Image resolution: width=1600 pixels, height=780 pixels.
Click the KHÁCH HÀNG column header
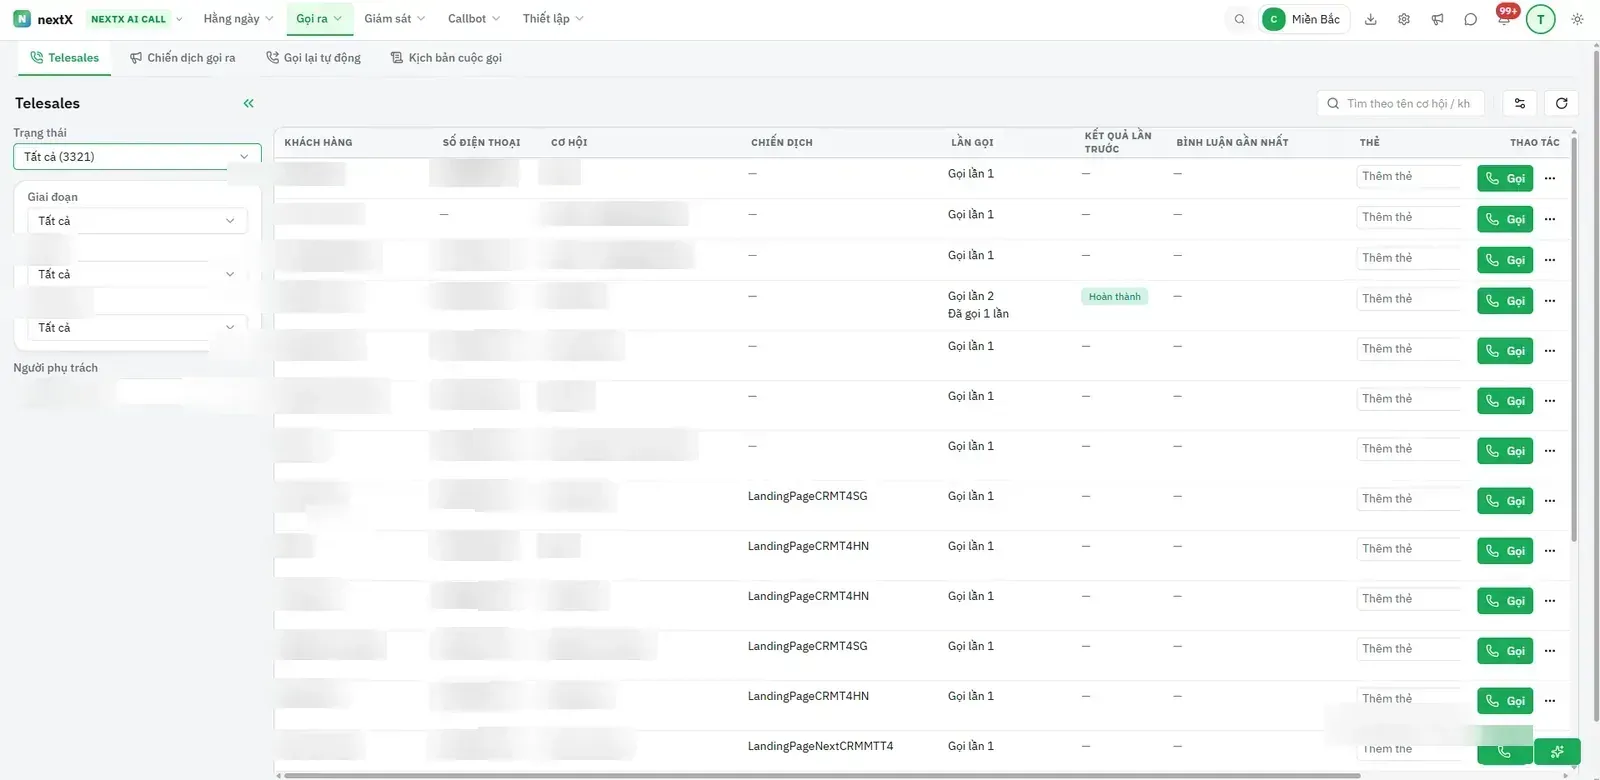click(x=318, y=142)
